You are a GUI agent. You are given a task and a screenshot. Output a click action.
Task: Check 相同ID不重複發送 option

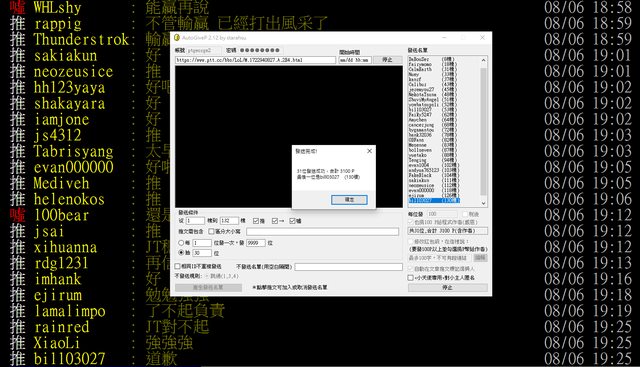point(178,266)
